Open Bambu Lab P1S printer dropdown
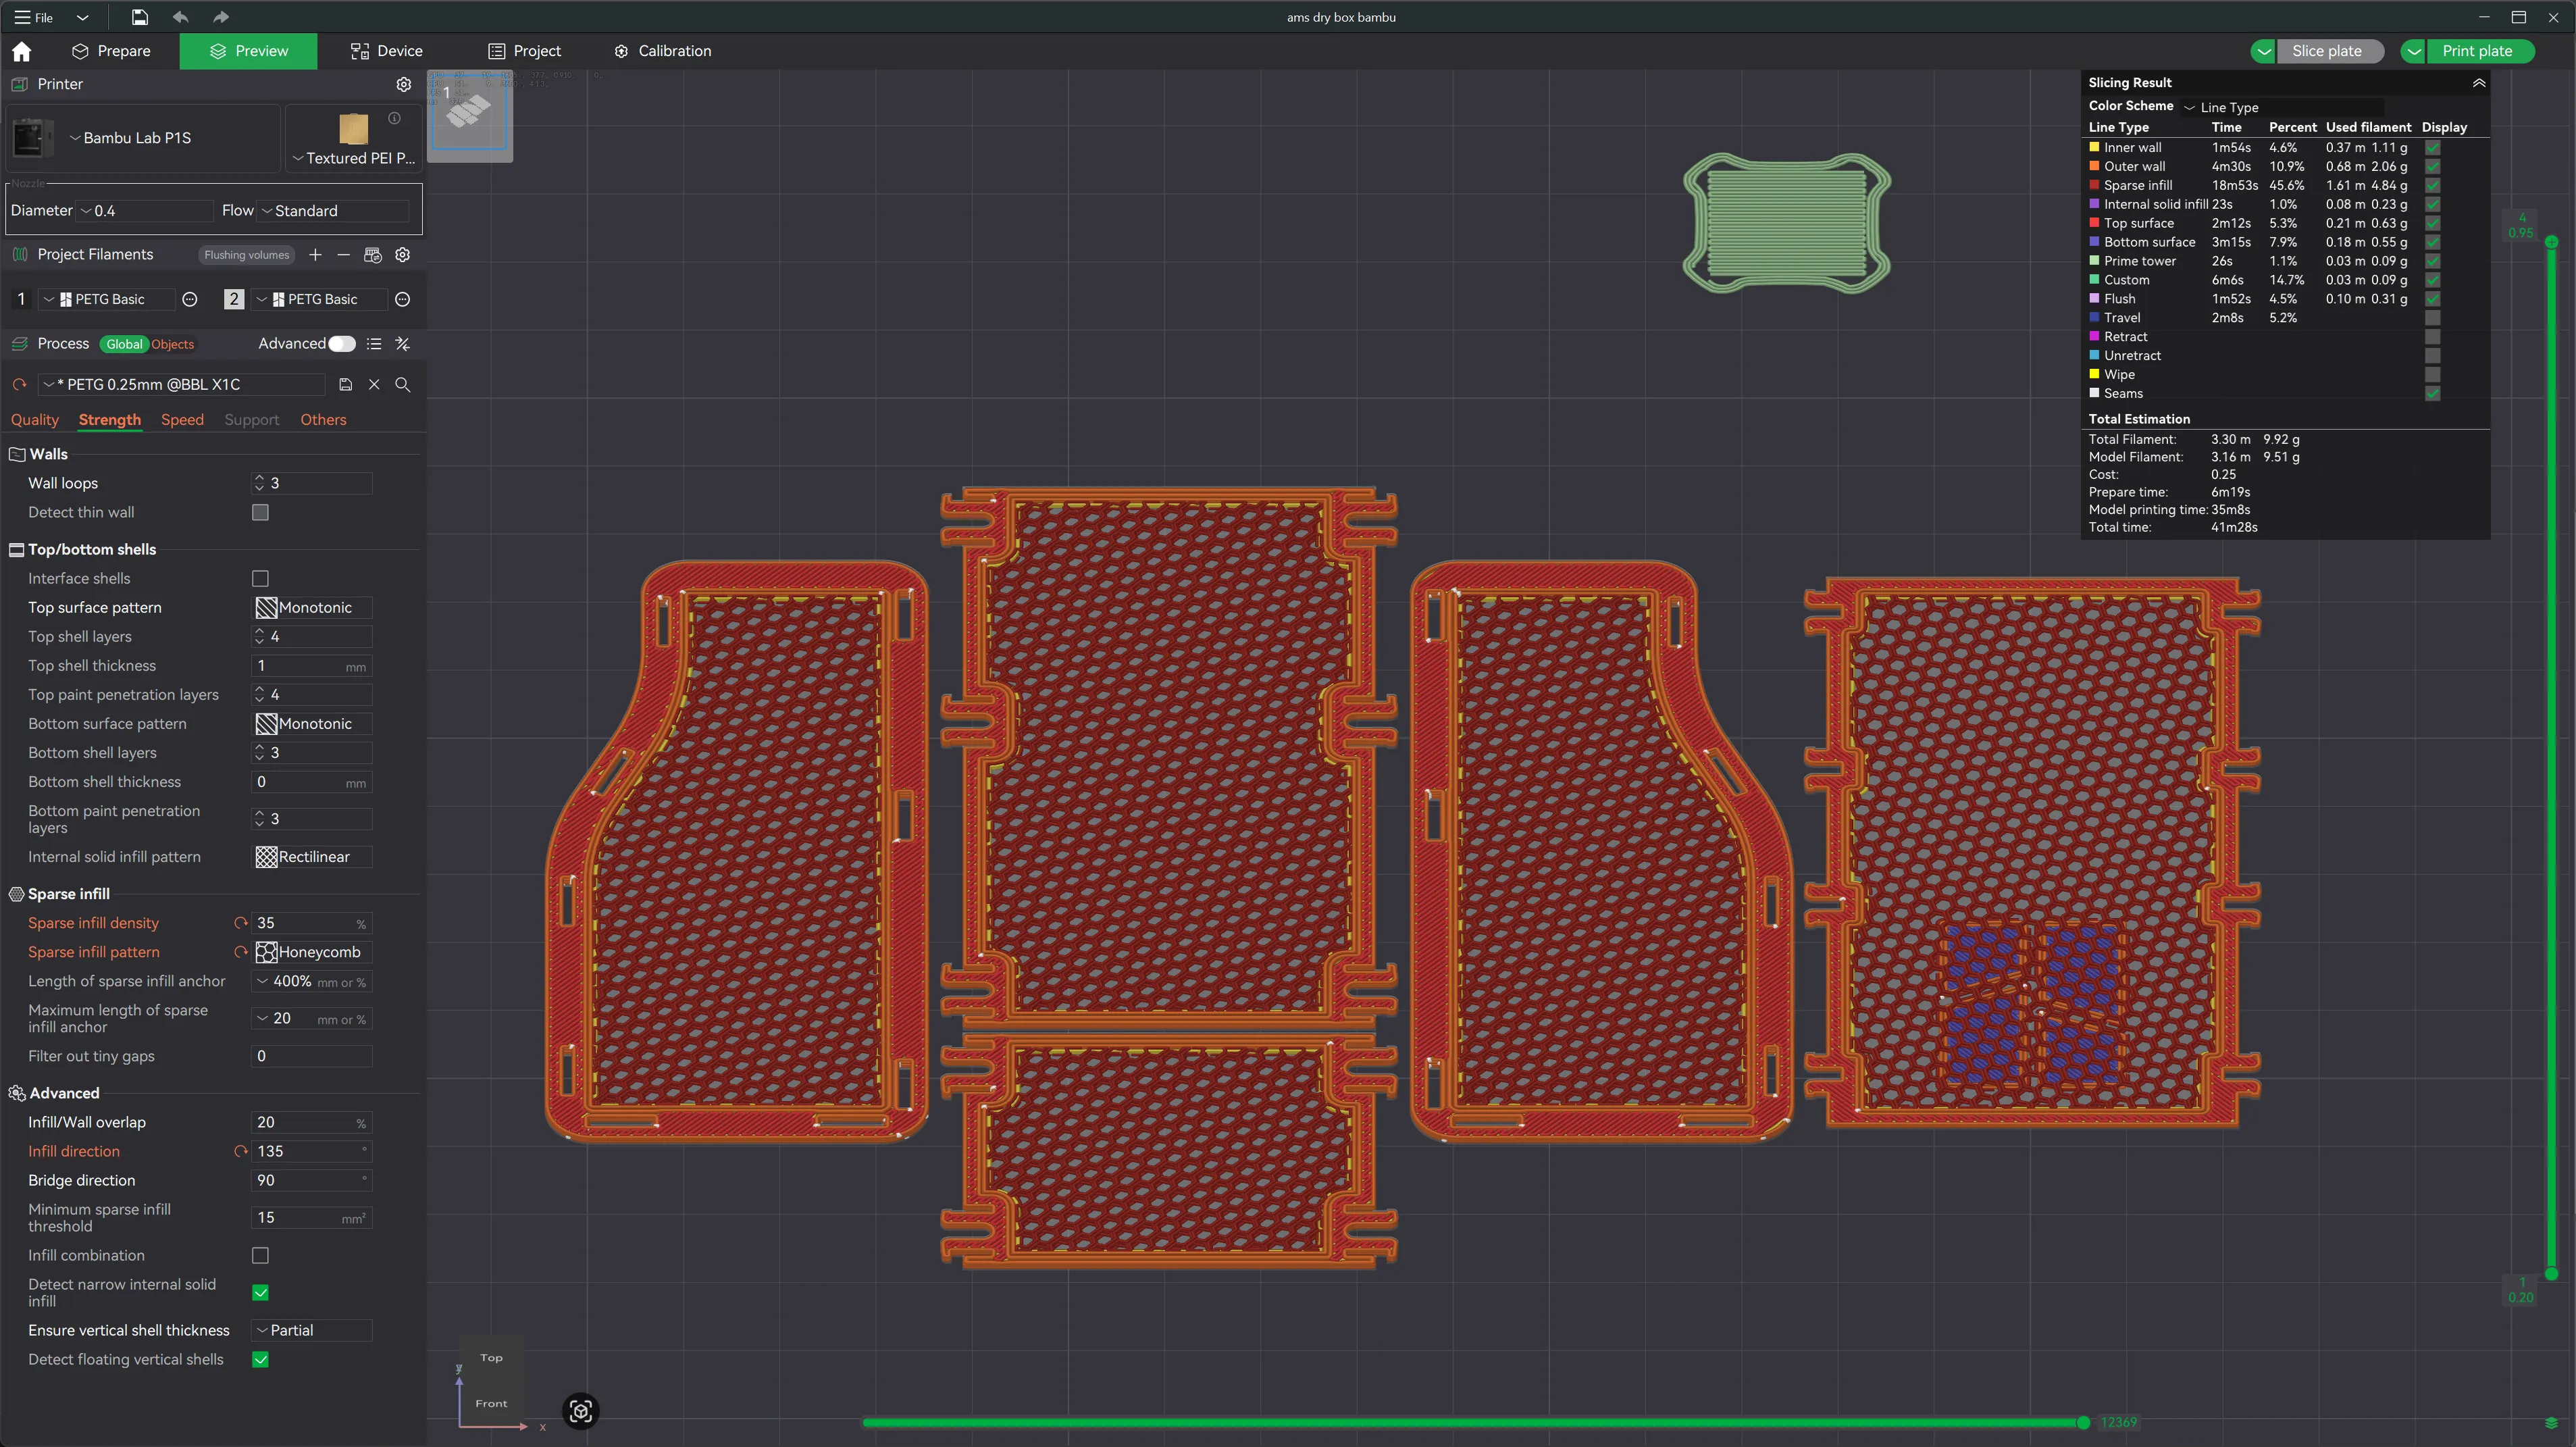Viewport: 2576px width, 1447px height. (x=137, y=138)
